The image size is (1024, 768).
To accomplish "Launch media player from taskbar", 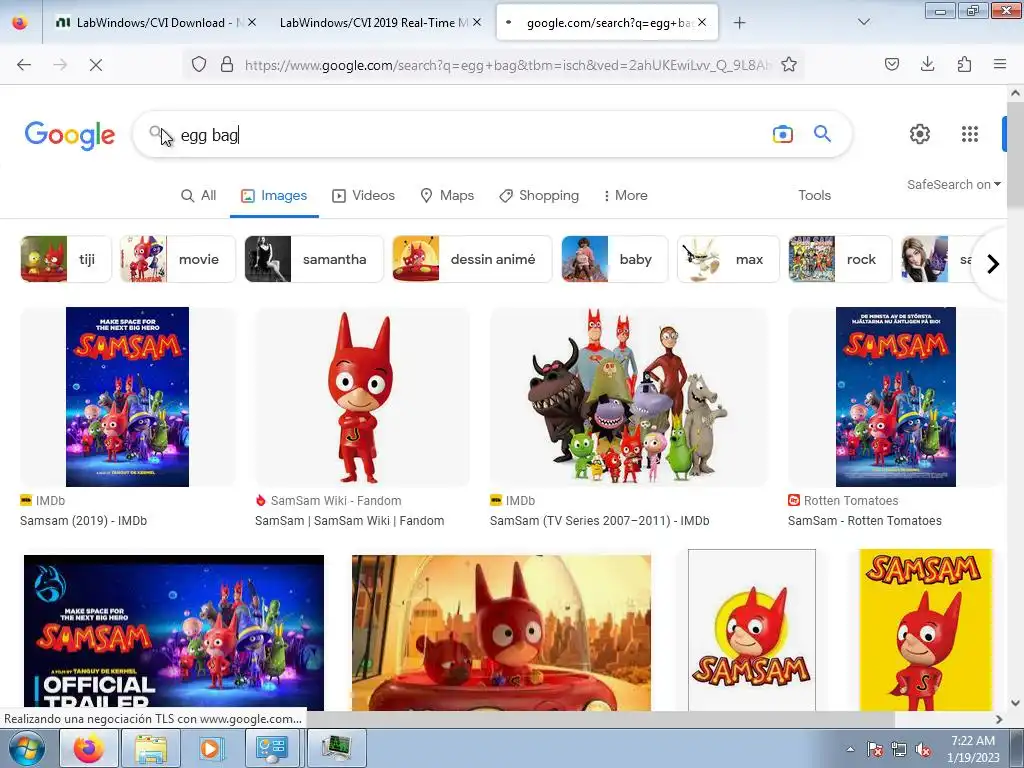I will (x=210, y=748).
